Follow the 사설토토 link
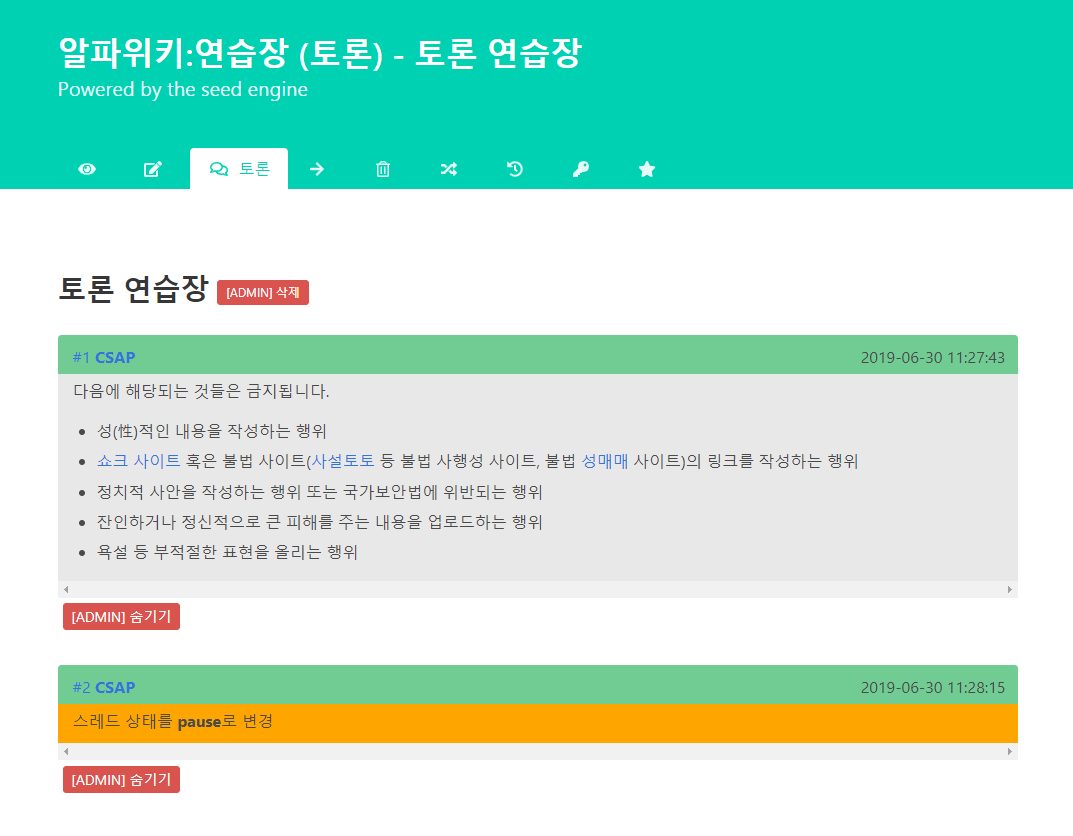Viewport: 1073px width, 836px height. point(343,461)
